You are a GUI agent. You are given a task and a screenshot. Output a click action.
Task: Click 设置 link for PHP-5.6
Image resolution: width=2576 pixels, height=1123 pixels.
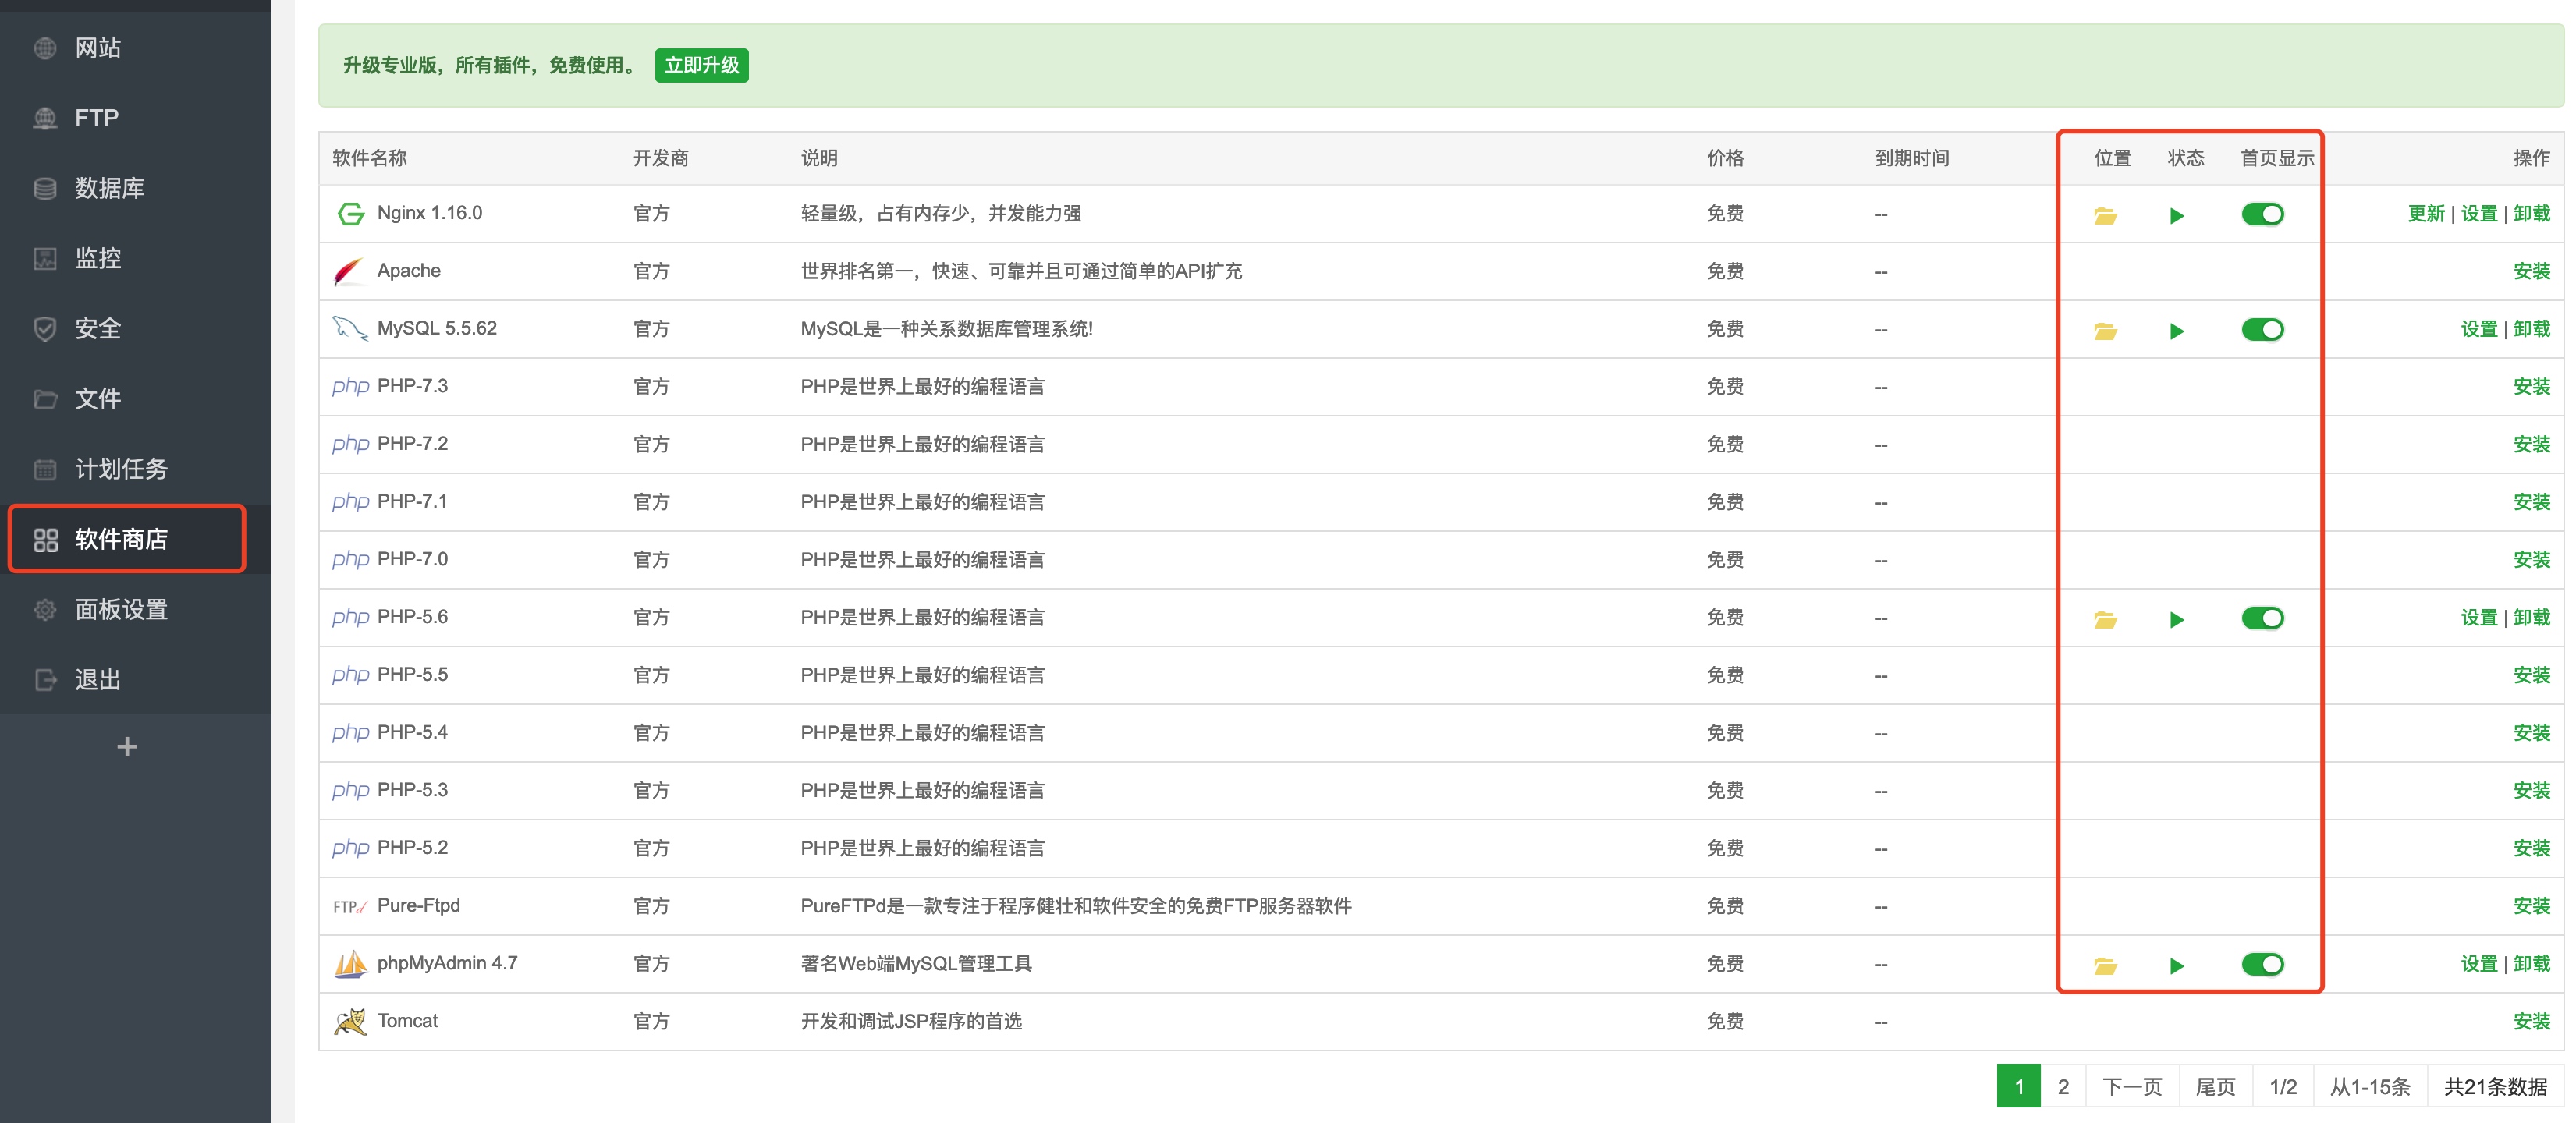pos(2479,618)
